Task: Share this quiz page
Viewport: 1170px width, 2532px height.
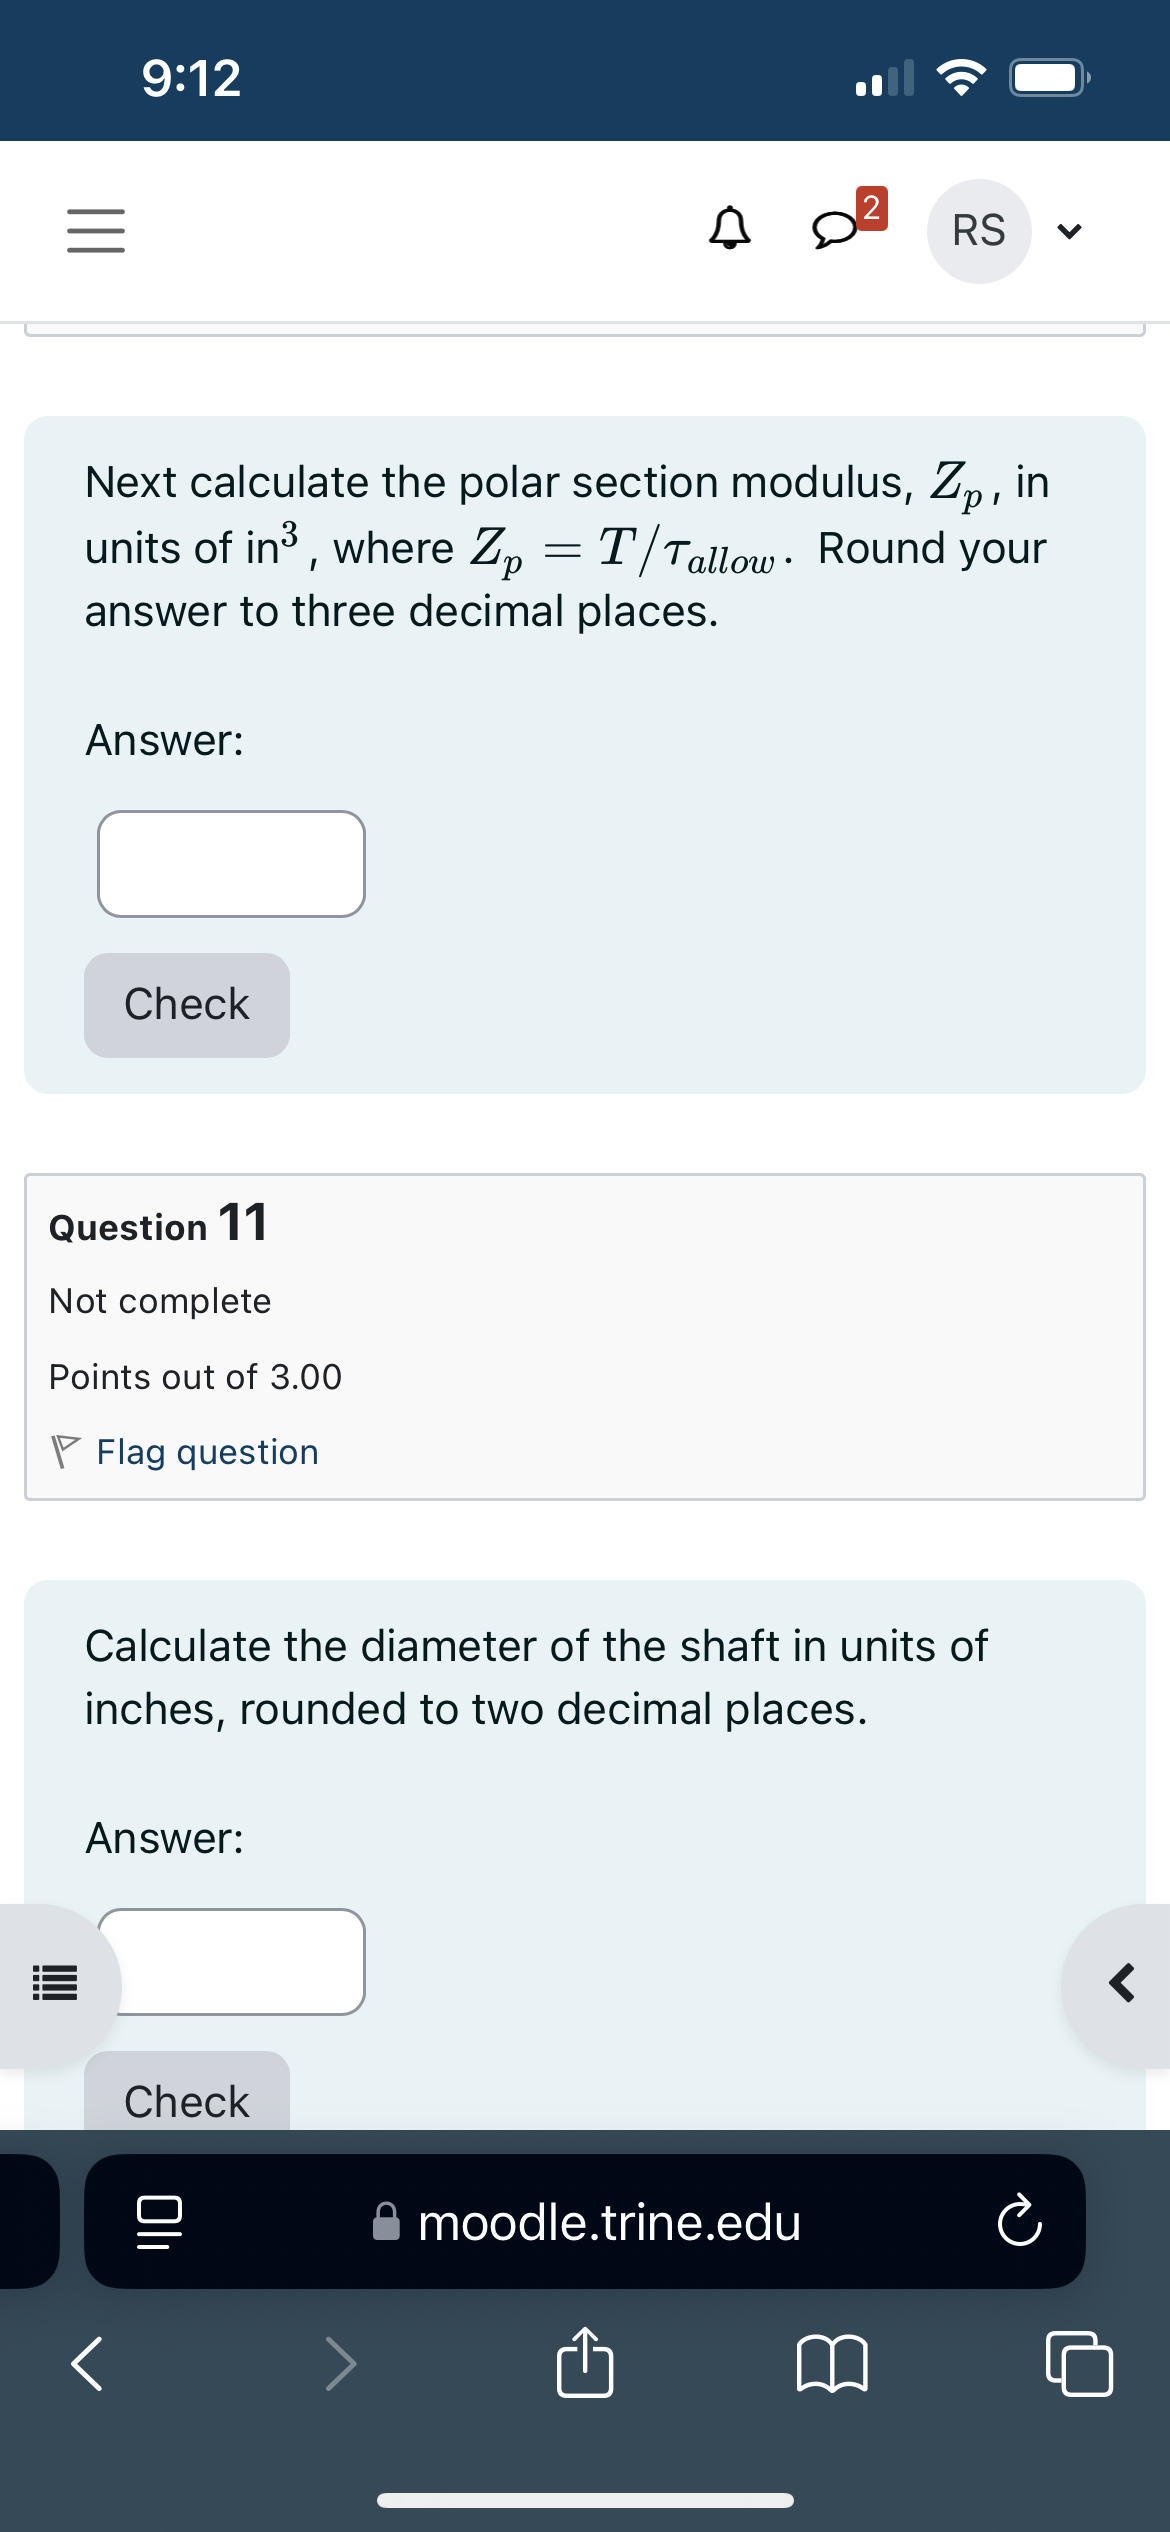Action: point(587,2365)
